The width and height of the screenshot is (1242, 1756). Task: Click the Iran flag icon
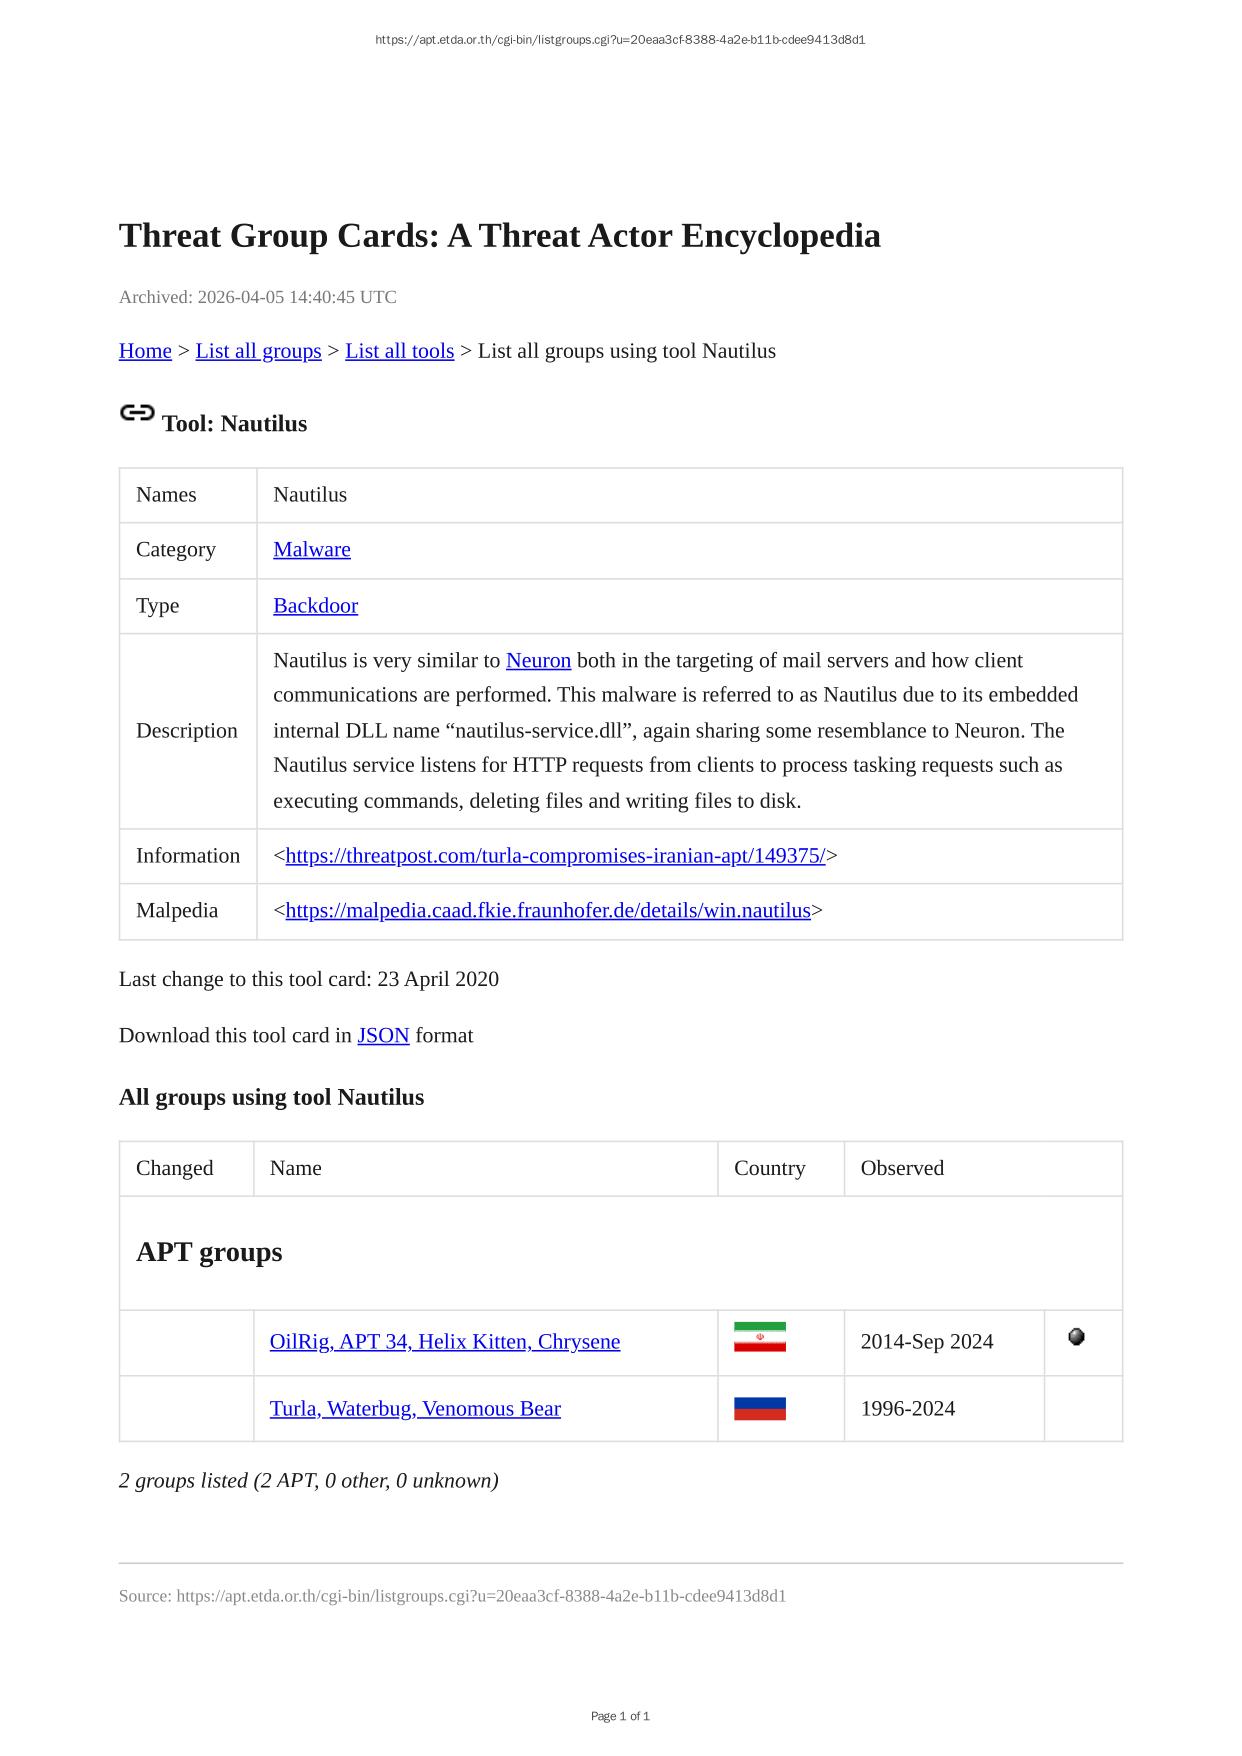tap(759, 1337)
